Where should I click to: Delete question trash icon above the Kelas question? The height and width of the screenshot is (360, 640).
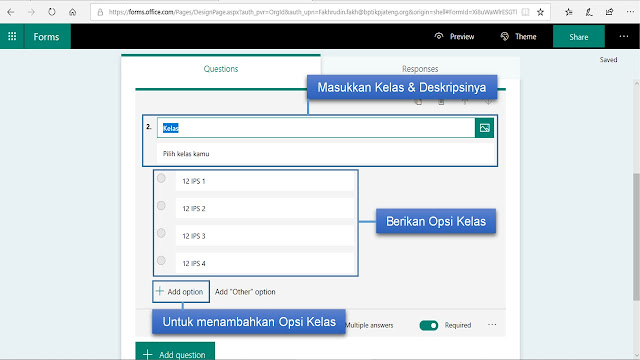coord(441,102)
